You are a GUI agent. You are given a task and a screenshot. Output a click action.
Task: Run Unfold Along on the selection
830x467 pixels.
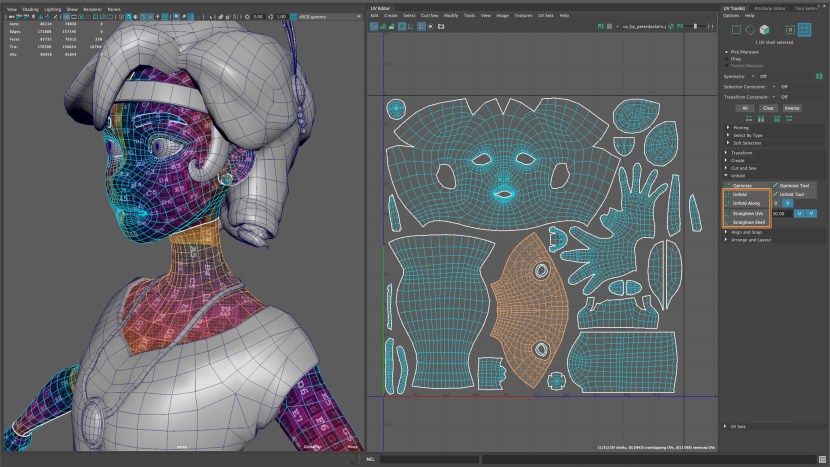pos(746,203)
